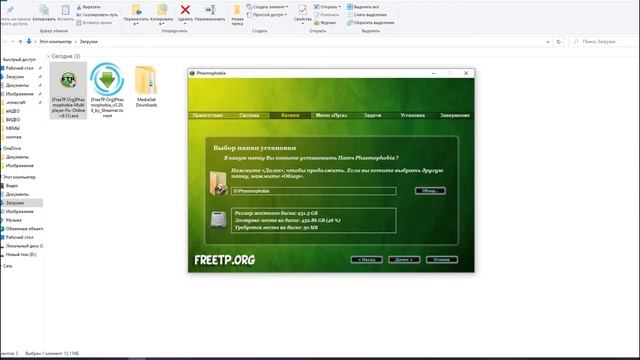Click Загрузки in address breadcrumb
This screenshot has width=640, height=360.
pos(89,42)
